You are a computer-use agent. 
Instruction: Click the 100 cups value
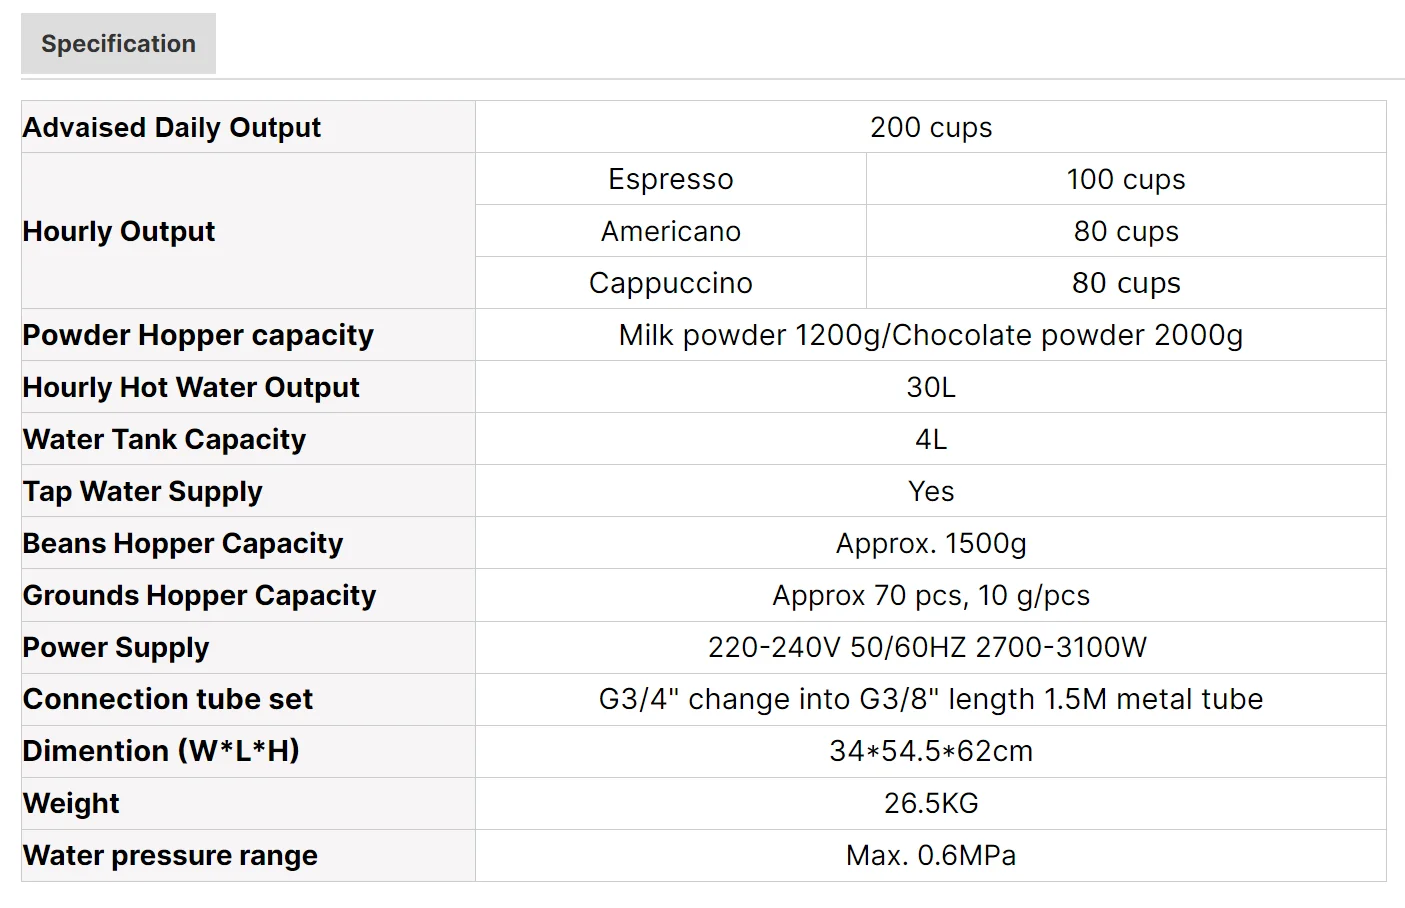coord(1125,180)
